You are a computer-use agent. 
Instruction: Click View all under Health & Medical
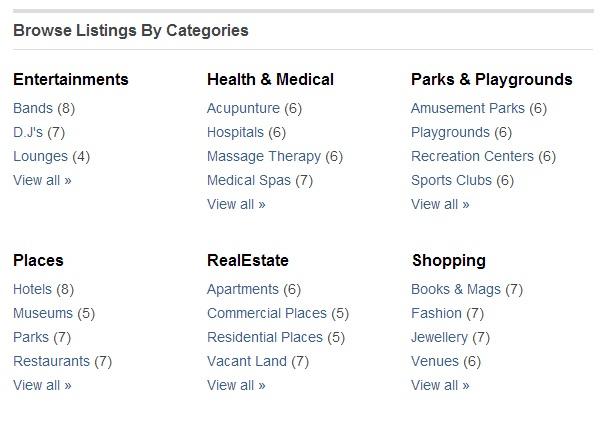236,204
